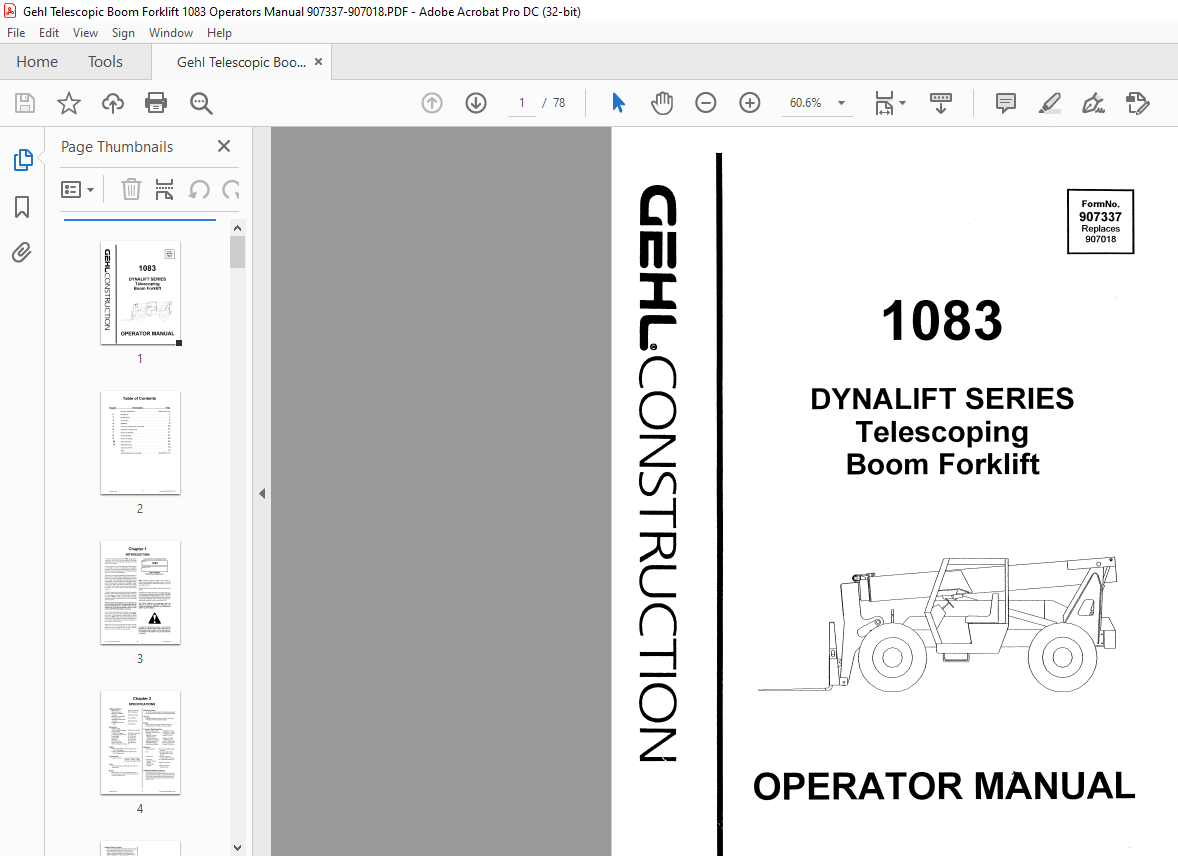Click the '1083' model number heading
Viewport: 1178px width, 856px height.
pyautogui.click(x=942, y=321)
